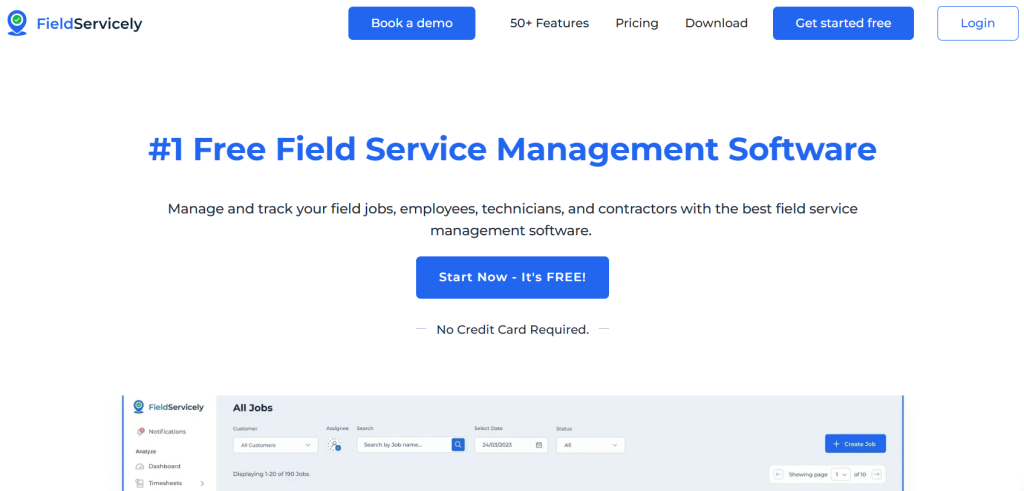
Task: Open the Download page
Action: point(716,24)
